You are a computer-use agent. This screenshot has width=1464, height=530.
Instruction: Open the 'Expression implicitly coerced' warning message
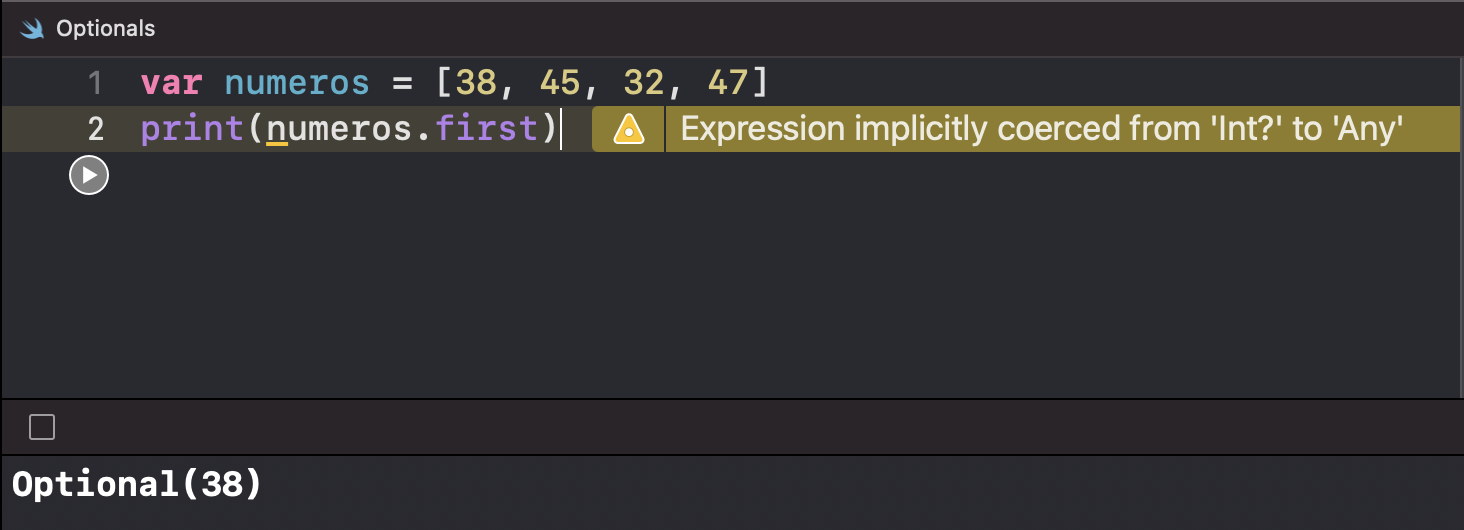(1043, 129)
